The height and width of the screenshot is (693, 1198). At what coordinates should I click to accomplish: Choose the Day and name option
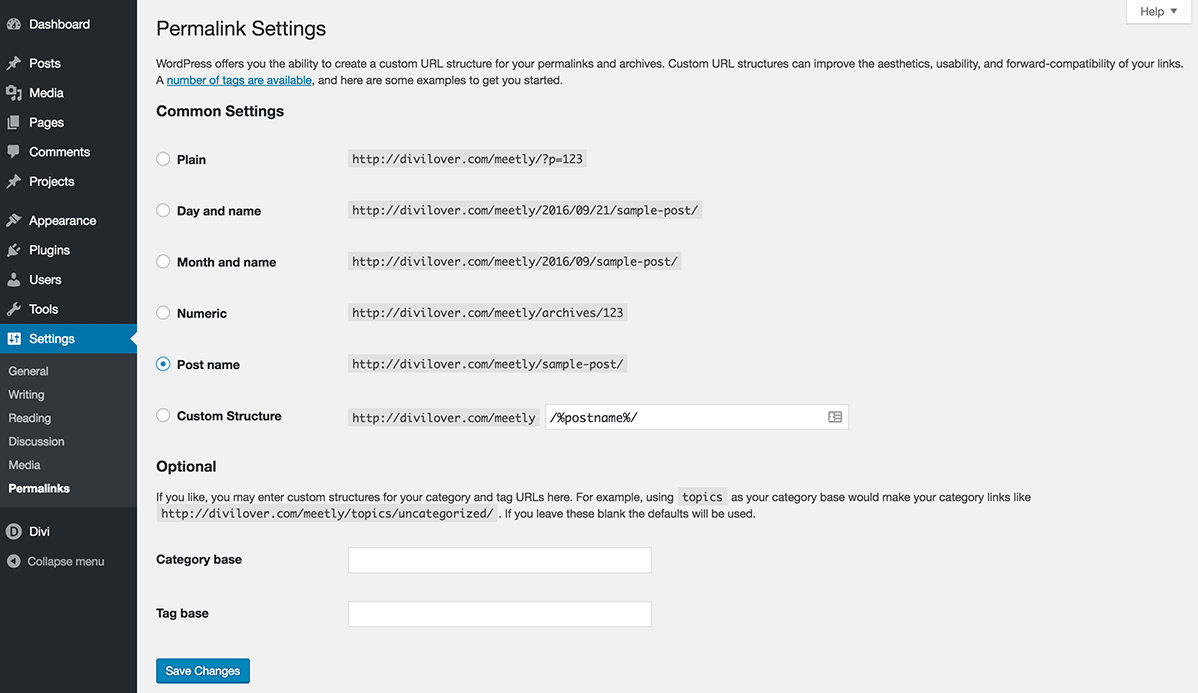(163, 210)
